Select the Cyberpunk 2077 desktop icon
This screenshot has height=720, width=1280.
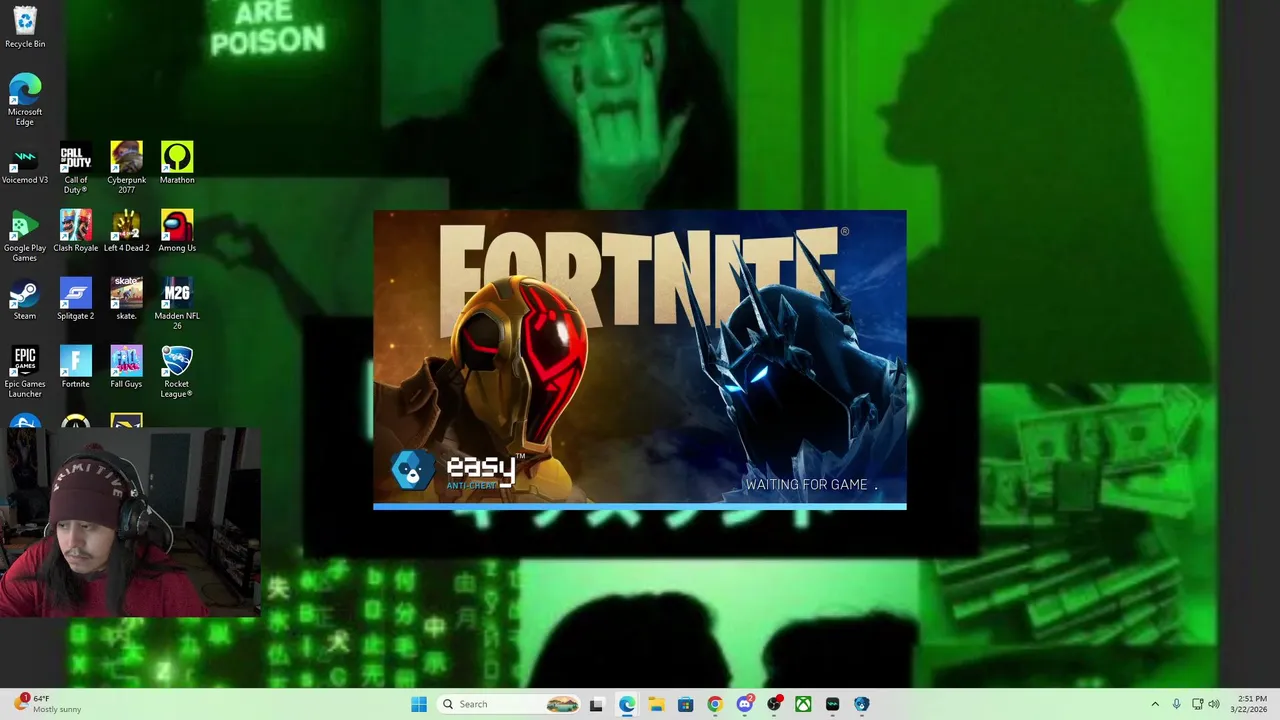click(x=127, y=168)
